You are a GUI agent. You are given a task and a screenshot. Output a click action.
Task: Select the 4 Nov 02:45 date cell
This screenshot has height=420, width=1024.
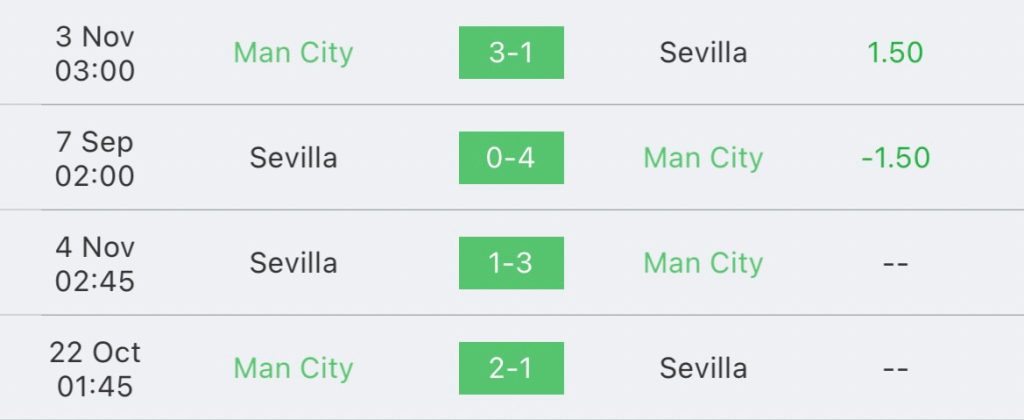coord(95,263)
